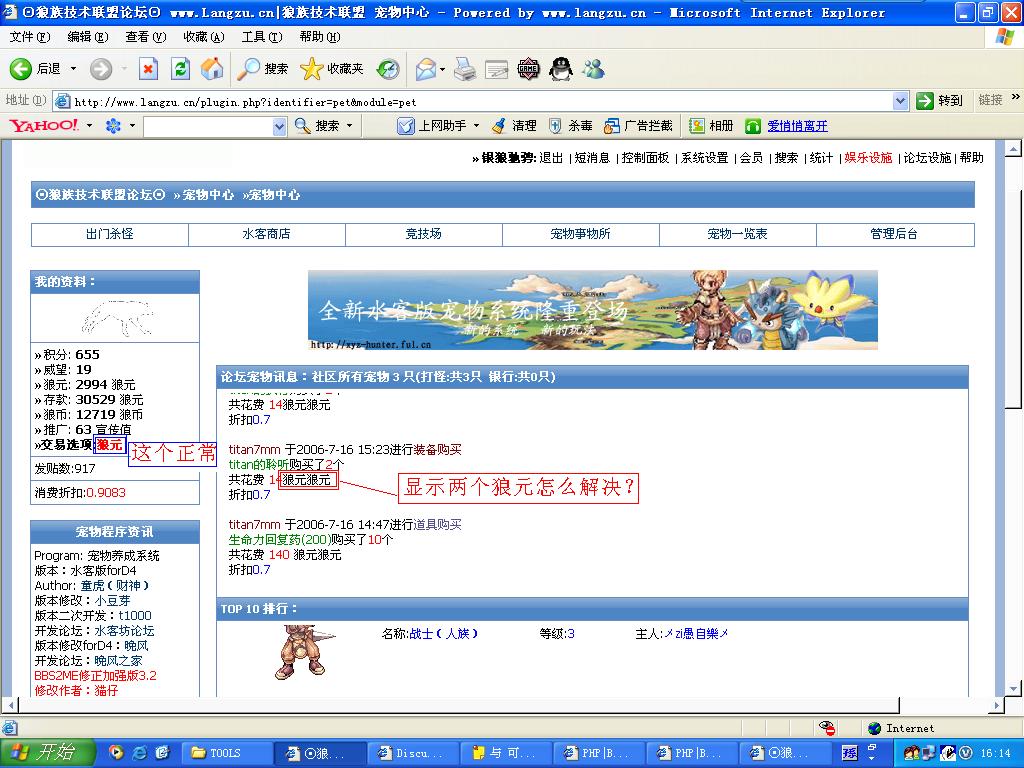The width and height of the screenshot is (1024, 768).
Task: Click the IE Back arrow button
Action: pos(20,69)
